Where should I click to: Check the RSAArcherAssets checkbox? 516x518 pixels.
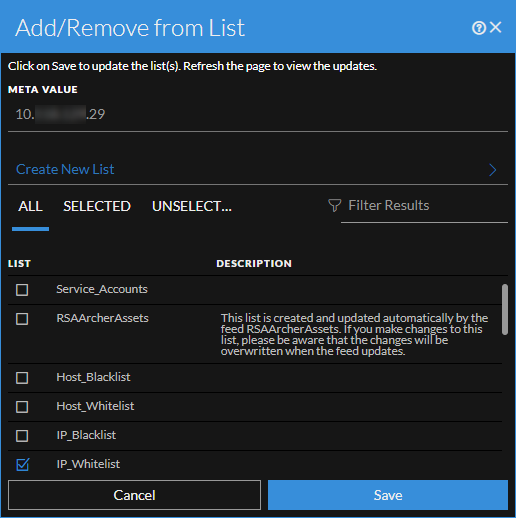click(x=22, y=319)
